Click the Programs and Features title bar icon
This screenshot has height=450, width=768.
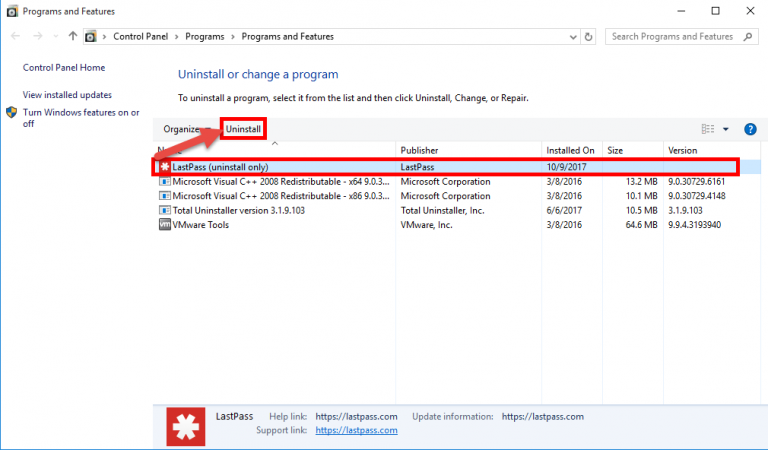tap(12, 11)
